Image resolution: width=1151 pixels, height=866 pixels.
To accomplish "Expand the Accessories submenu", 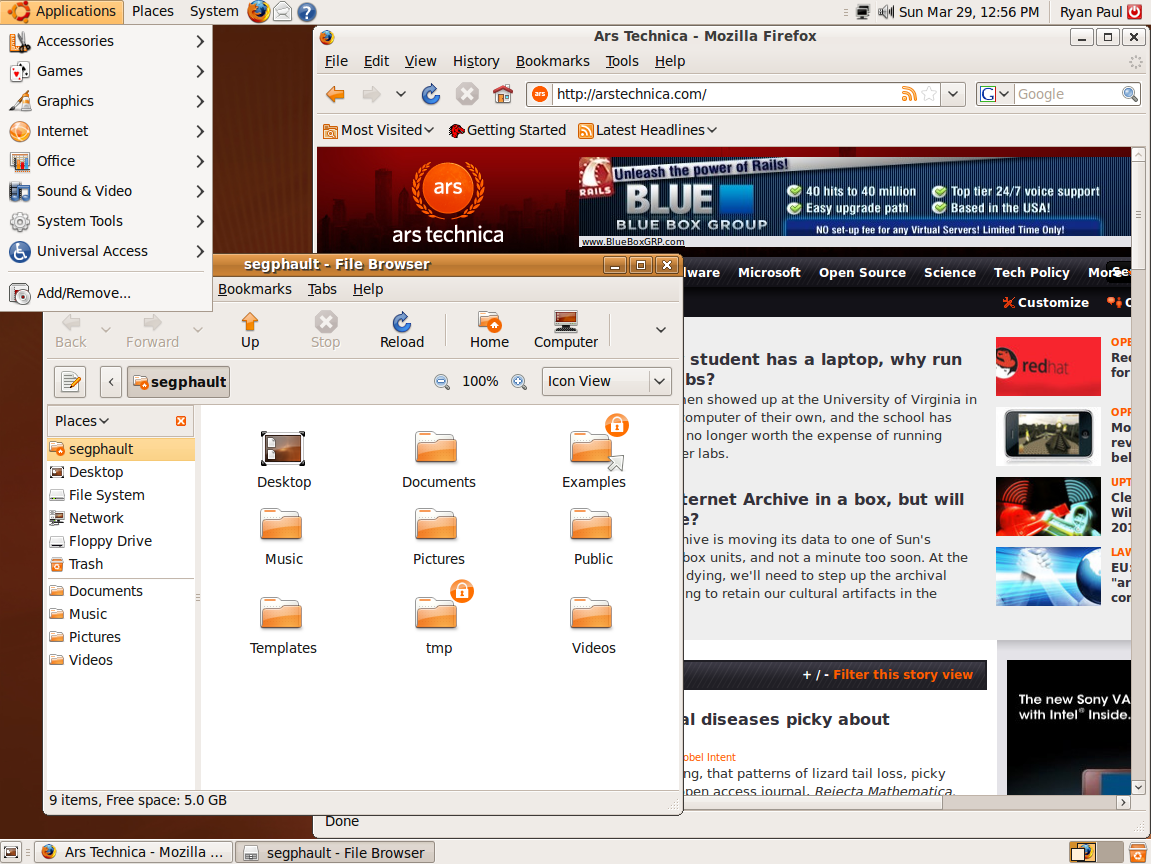I will pos(106,41).
